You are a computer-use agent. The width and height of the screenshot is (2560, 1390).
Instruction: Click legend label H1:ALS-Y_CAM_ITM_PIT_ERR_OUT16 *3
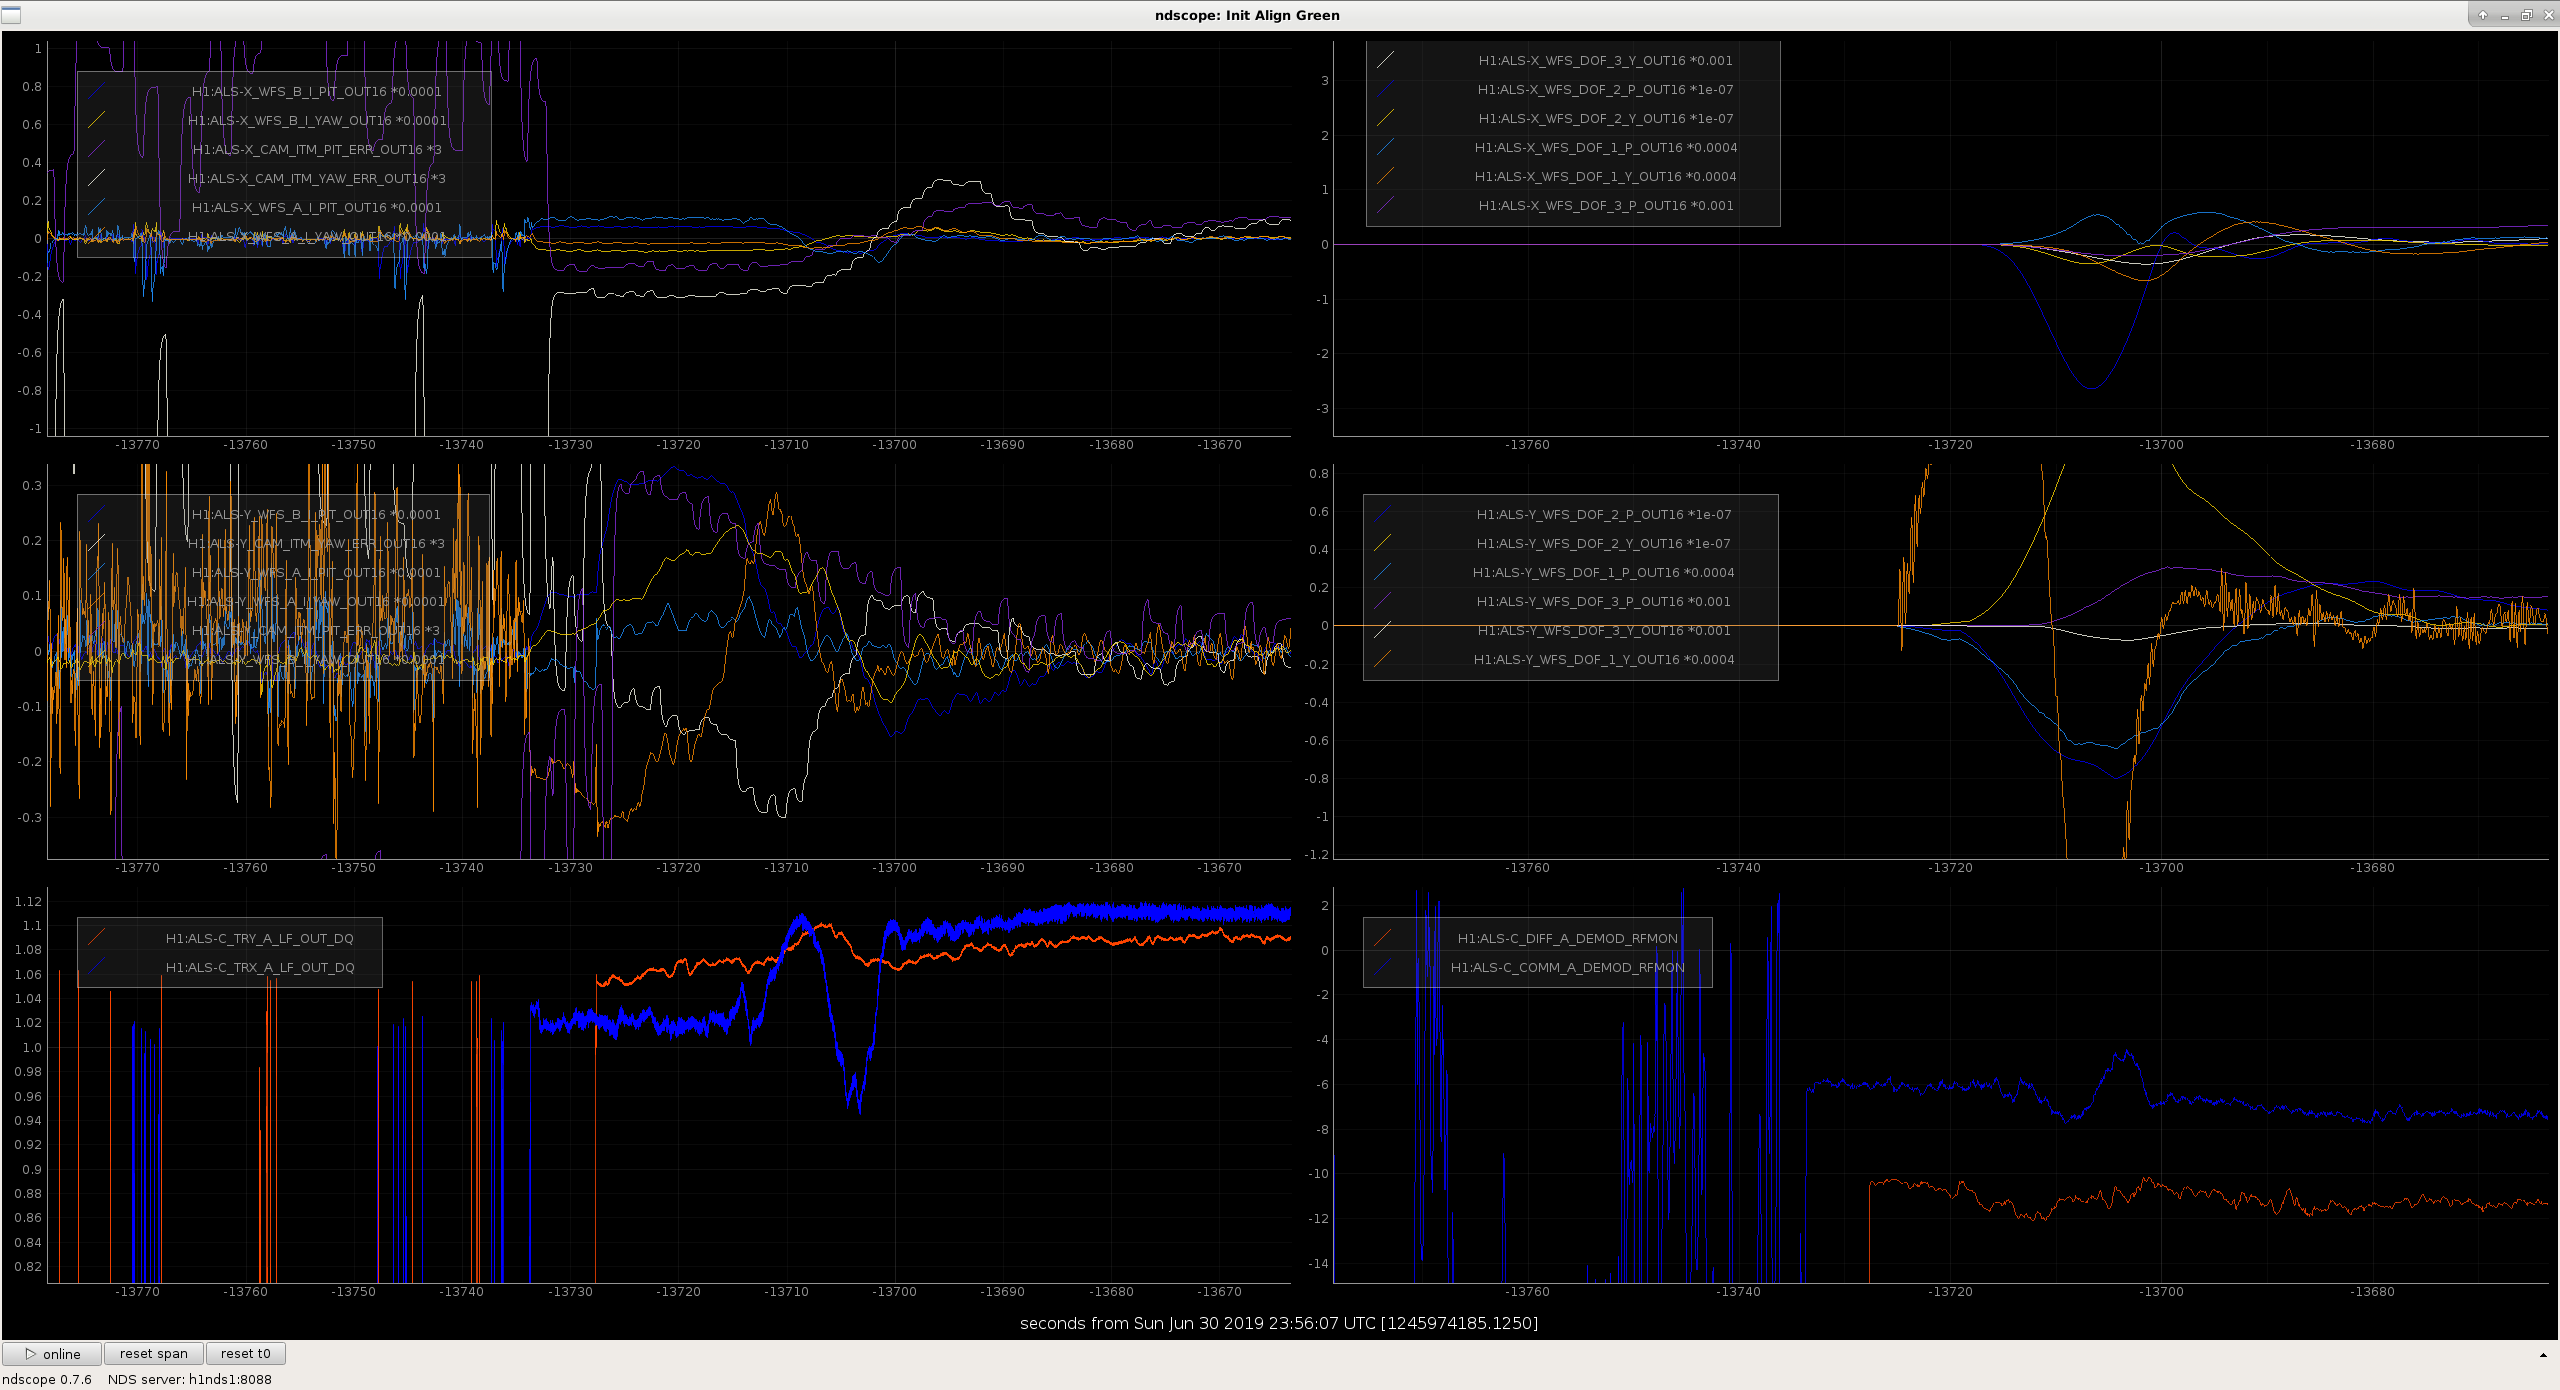[316, 630]
